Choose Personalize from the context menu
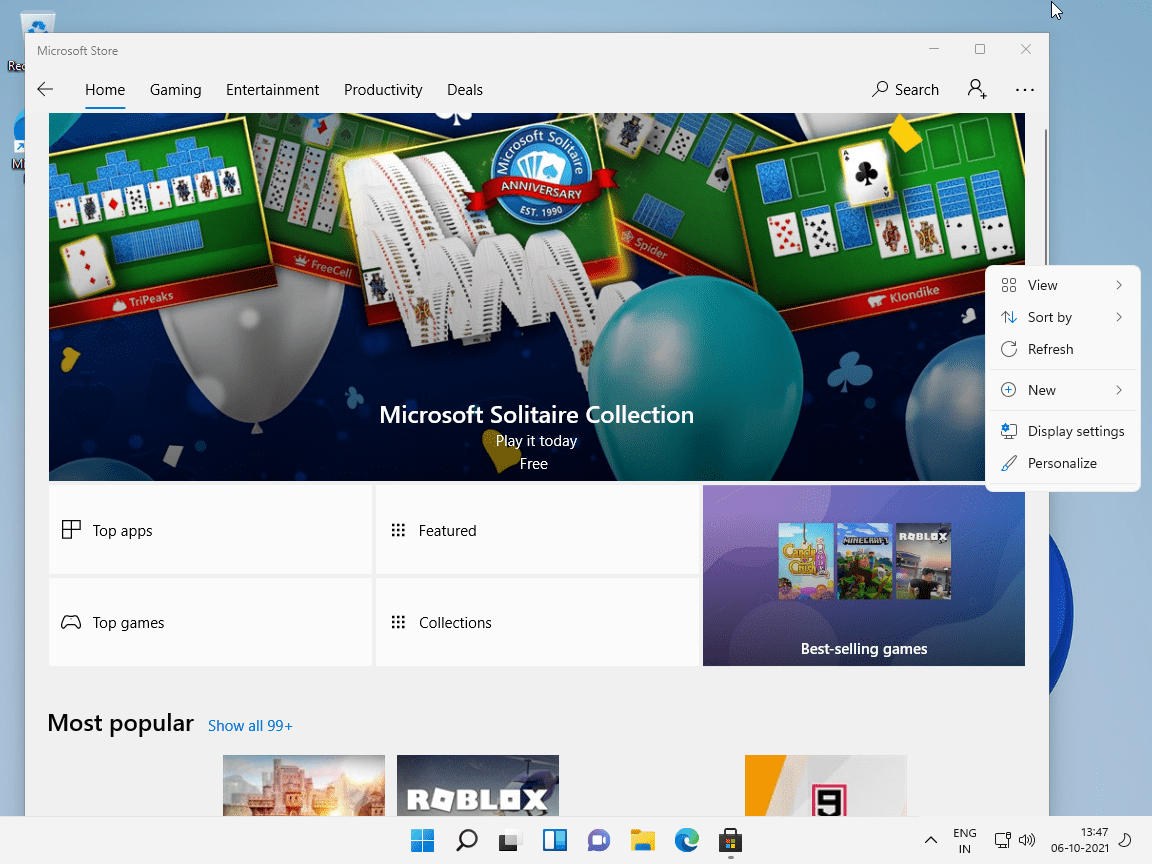1152x864 pixels. [x=1062, y=463]
